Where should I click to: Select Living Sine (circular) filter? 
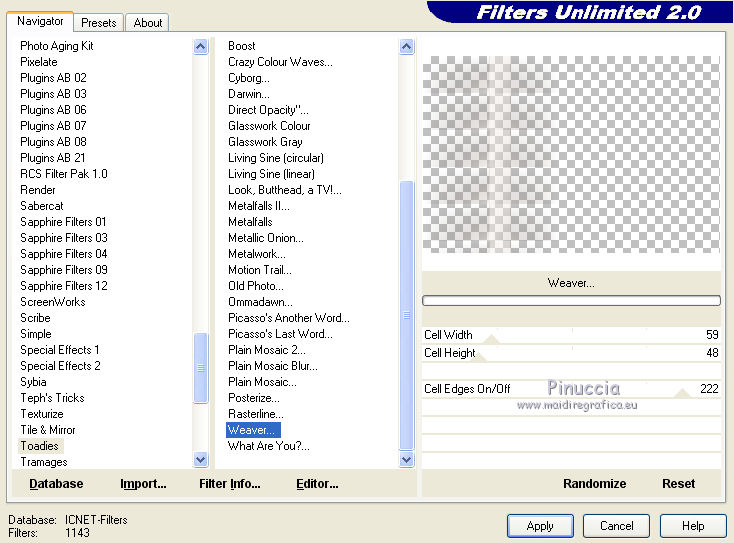276,158
